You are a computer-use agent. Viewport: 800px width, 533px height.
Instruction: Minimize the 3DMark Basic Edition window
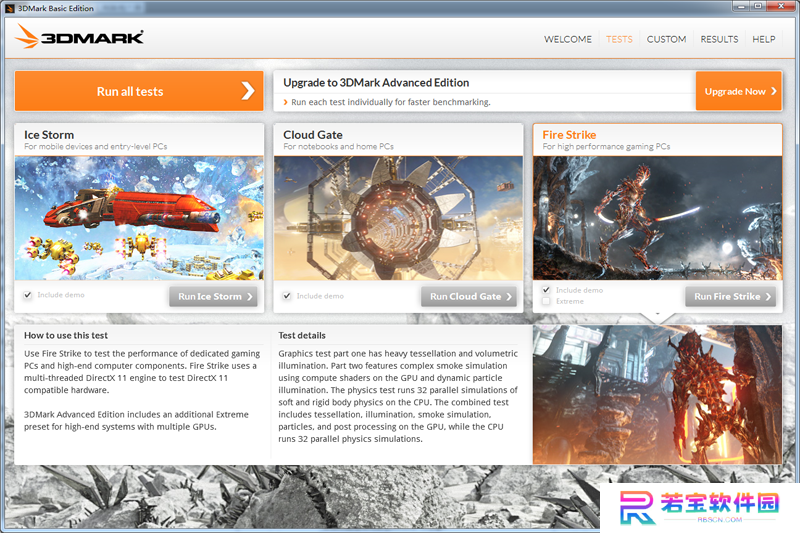point(741,6)
